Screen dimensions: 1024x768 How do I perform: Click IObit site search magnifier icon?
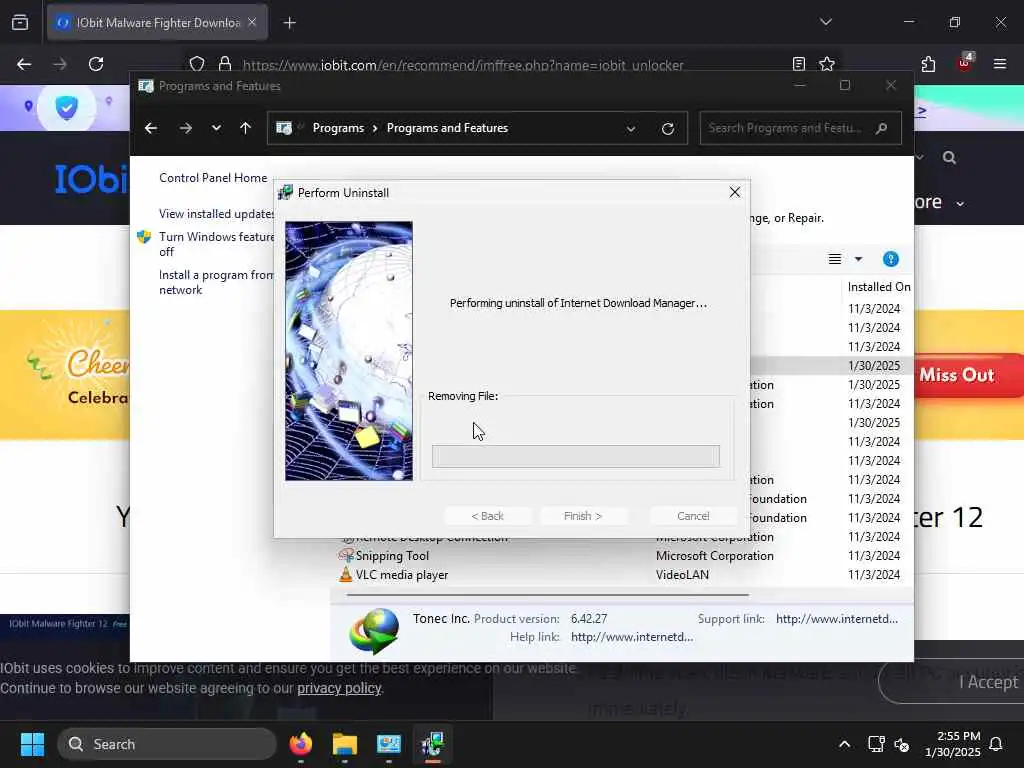pos(949,157)
